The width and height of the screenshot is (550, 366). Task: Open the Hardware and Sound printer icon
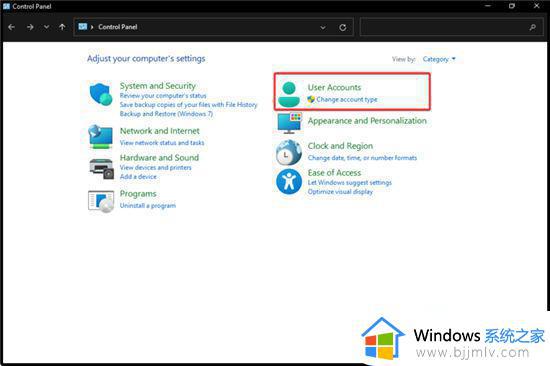[101, 169]
